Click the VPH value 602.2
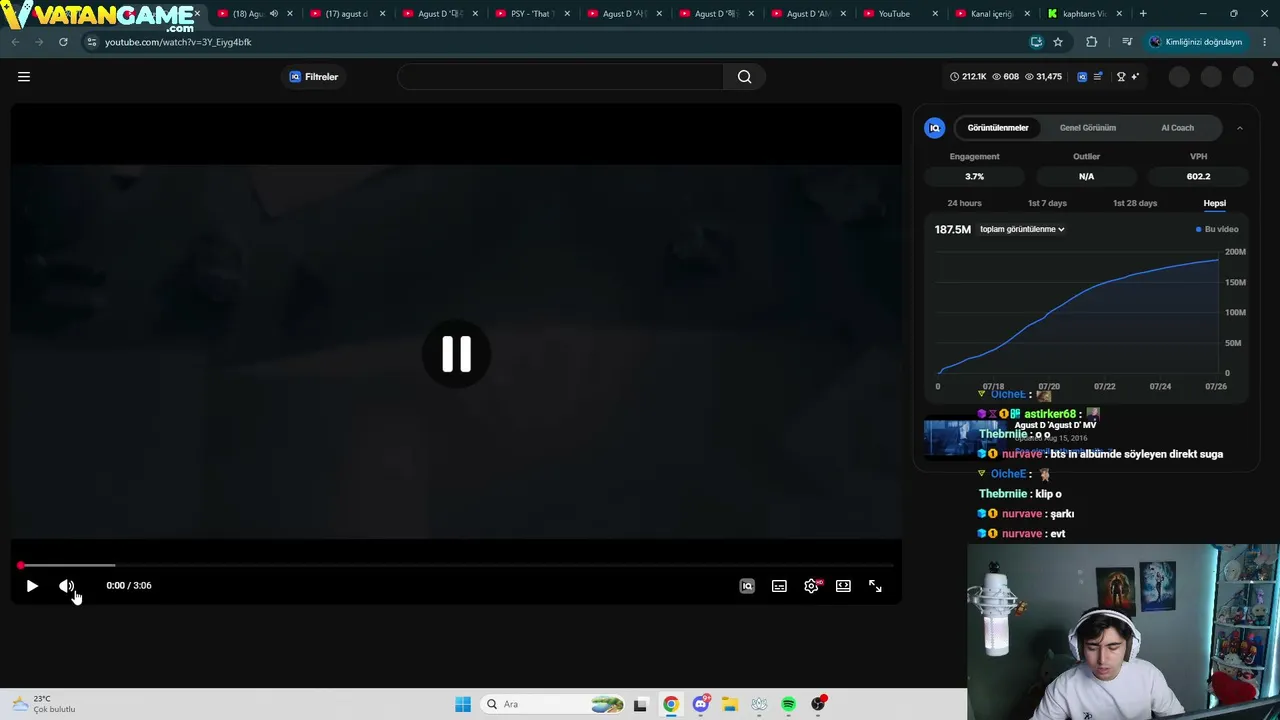Viewport: 1280px width, 720px height. click(1198, 177)
